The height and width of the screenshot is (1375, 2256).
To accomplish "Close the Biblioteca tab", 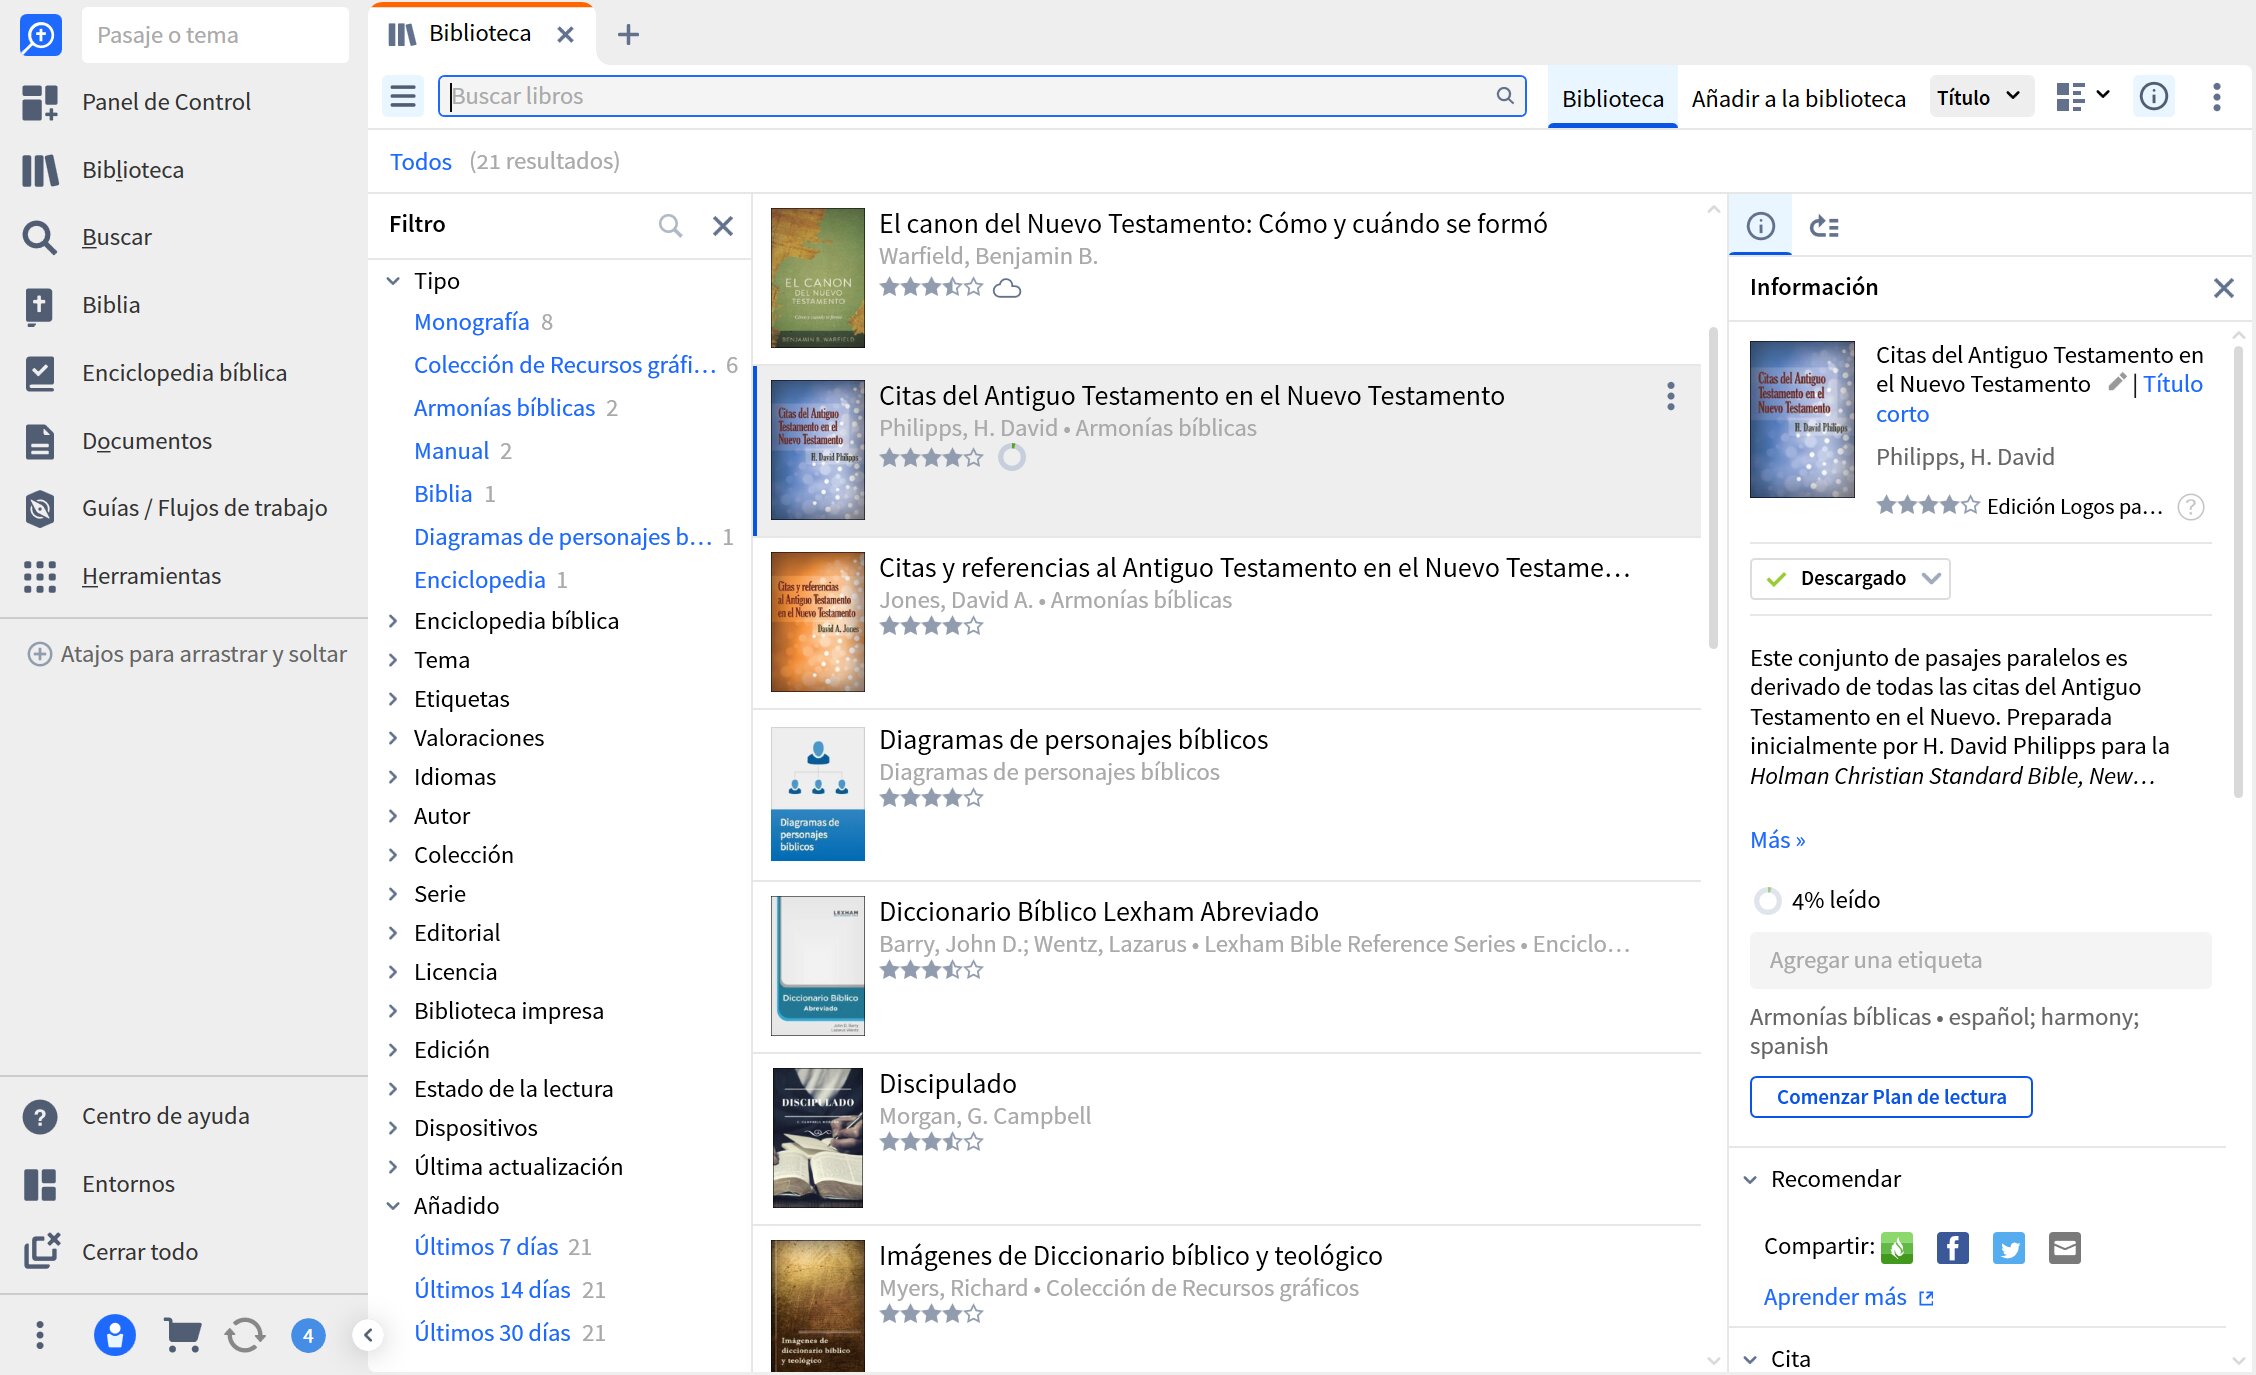I will (x=565, y=35).
